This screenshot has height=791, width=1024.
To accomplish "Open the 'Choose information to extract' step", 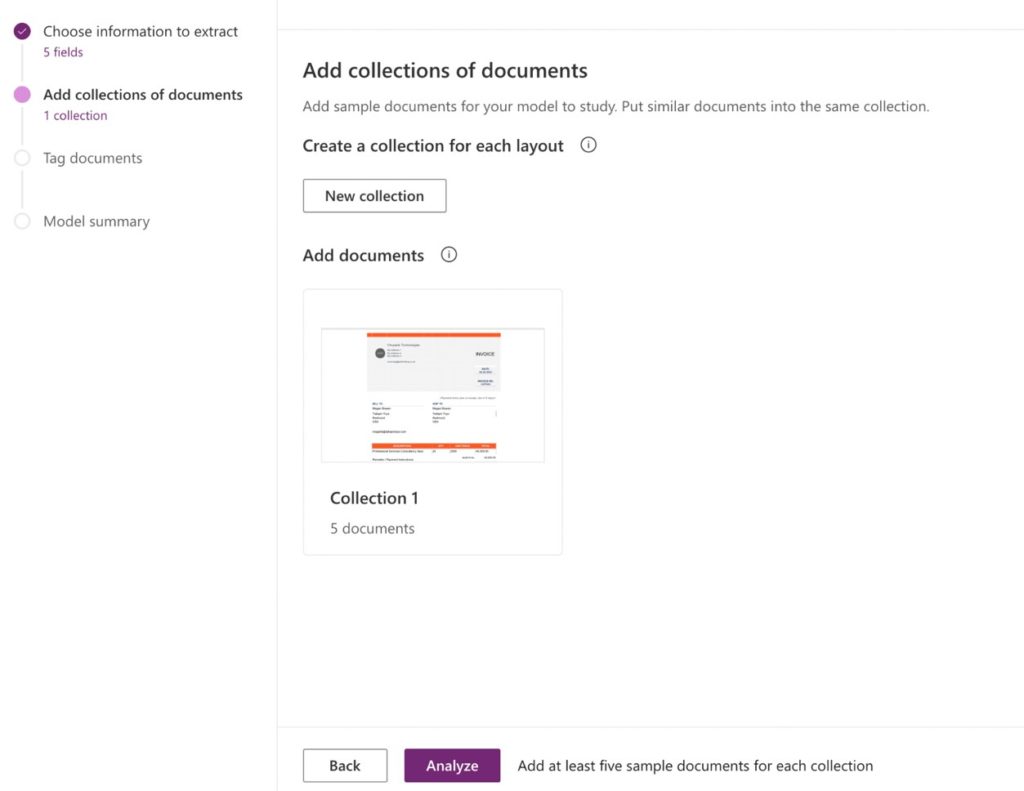I will click(x=140, y=31).
